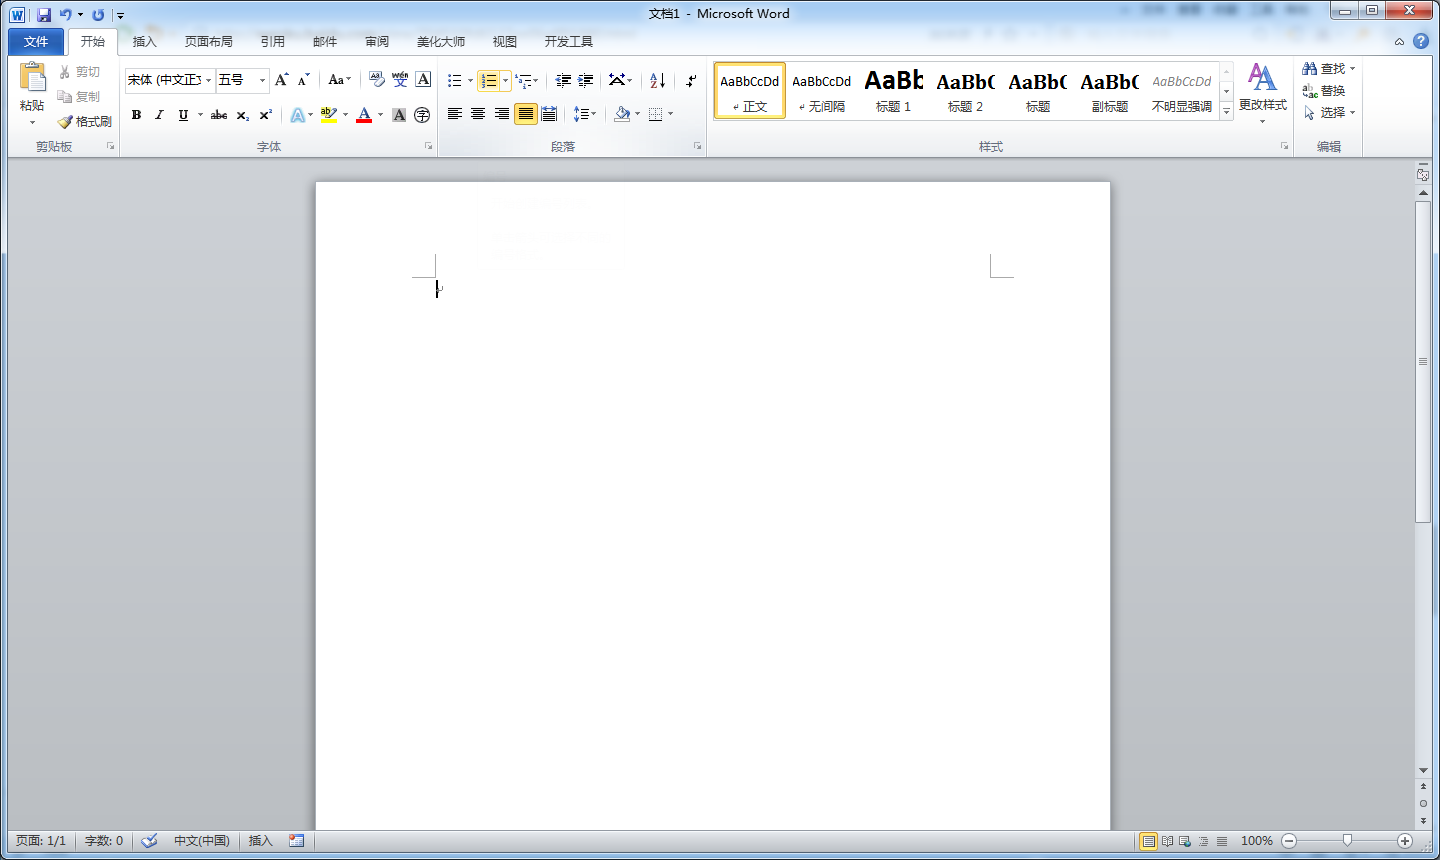This screenshot has height=860, width=1440.
Task: Toggle superscript formatting
Action: click(x=266, y=115)
